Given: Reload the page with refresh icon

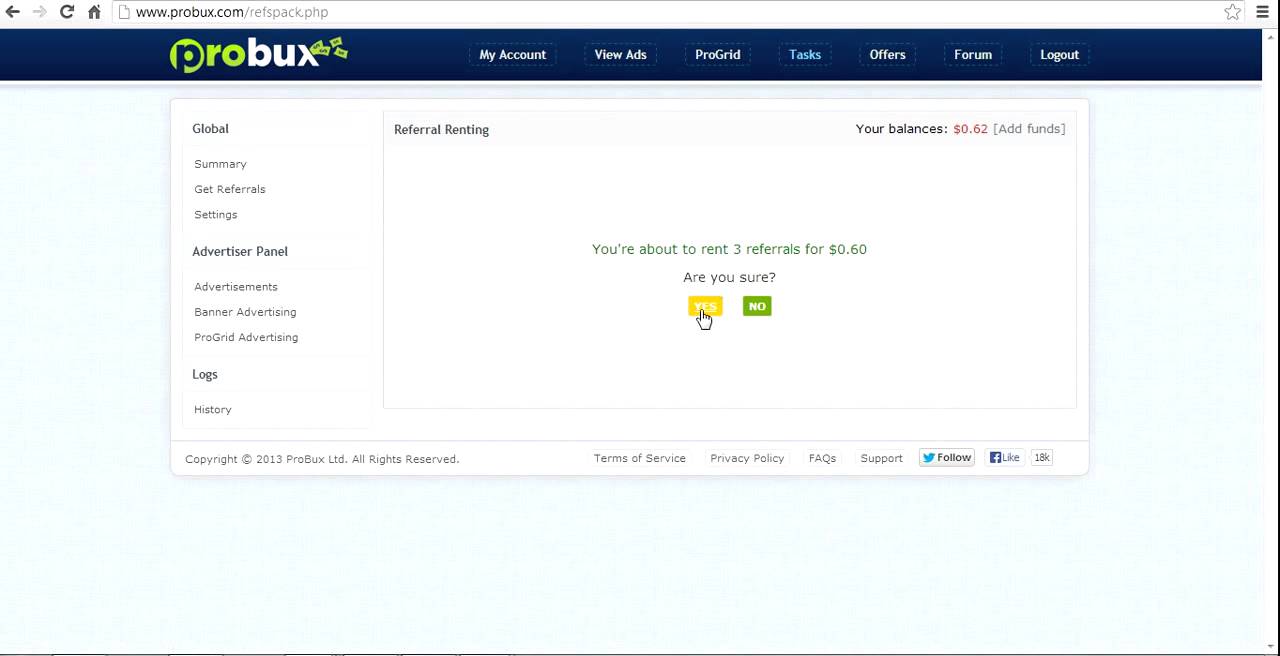Looking at the screenshot, I should (67, 12).
